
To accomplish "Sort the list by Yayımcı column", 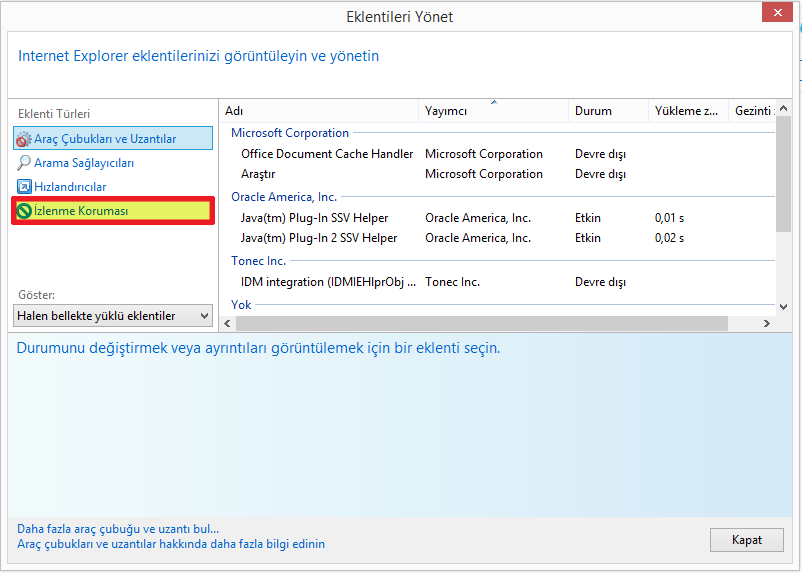I will (x=492, y=111).
